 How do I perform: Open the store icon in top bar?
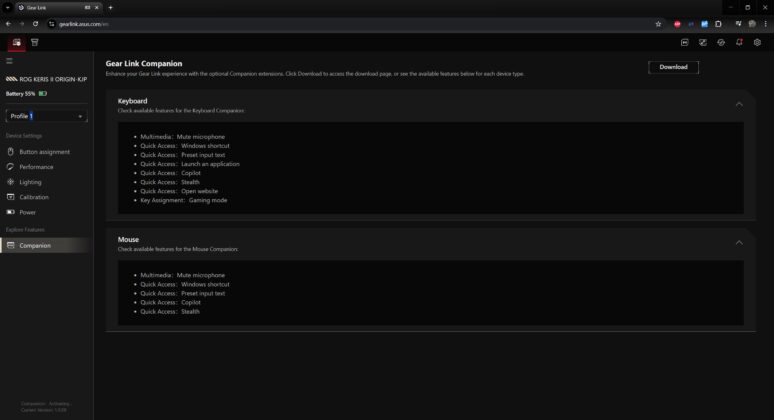pyautogui.click(x=35, y=42)
